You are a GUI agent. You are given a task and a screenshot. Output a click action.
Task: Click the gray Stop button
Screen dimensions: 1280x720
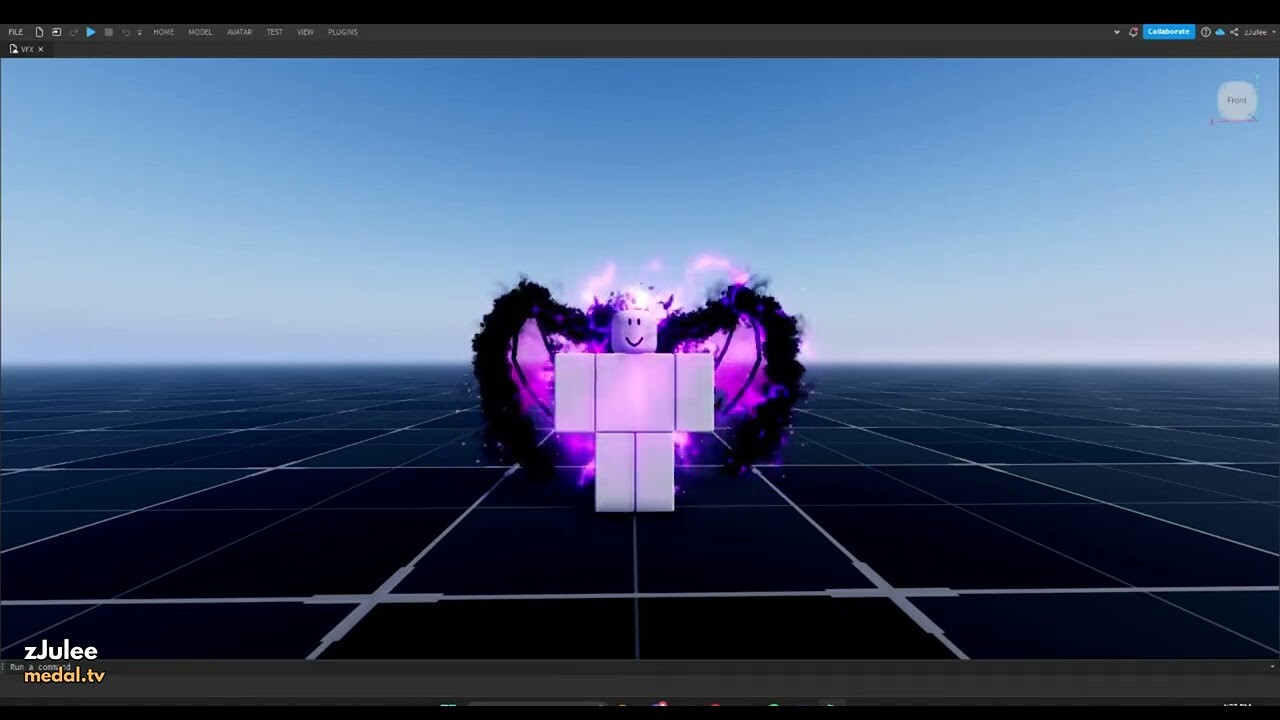pyautogui.click(x=109, y=32)
